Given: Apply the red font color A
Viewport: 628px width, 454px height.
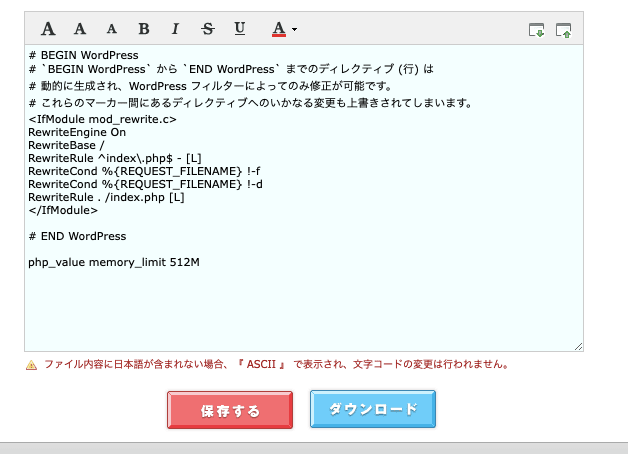Looking at the screenshot, I should click(x=279, y=29).
